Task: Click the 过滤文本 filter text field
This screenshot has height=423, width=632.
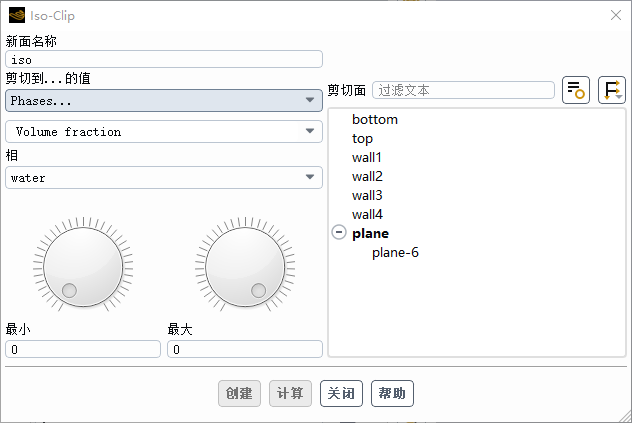Action: click(463, 90)
